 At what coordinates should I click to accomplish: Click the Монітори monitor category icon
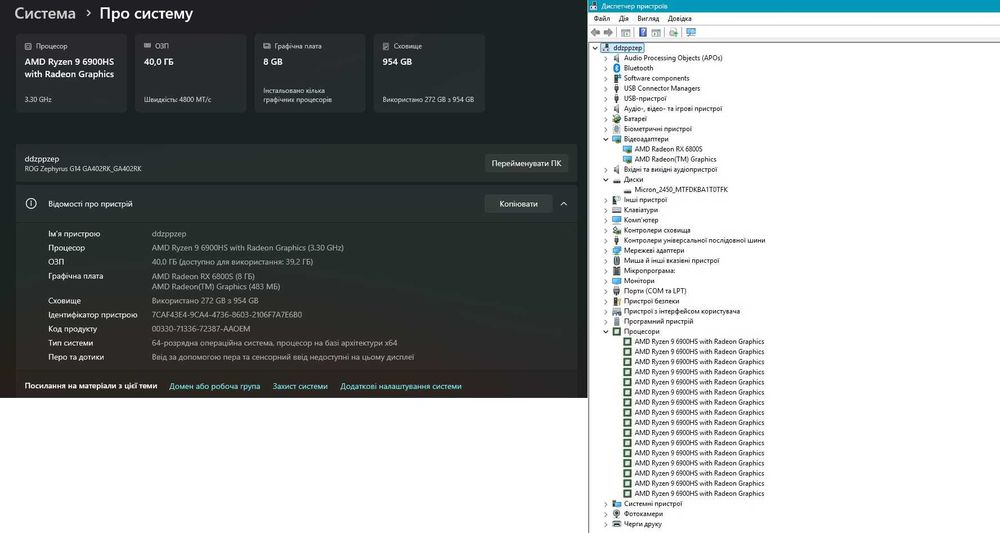click(617, 281)
